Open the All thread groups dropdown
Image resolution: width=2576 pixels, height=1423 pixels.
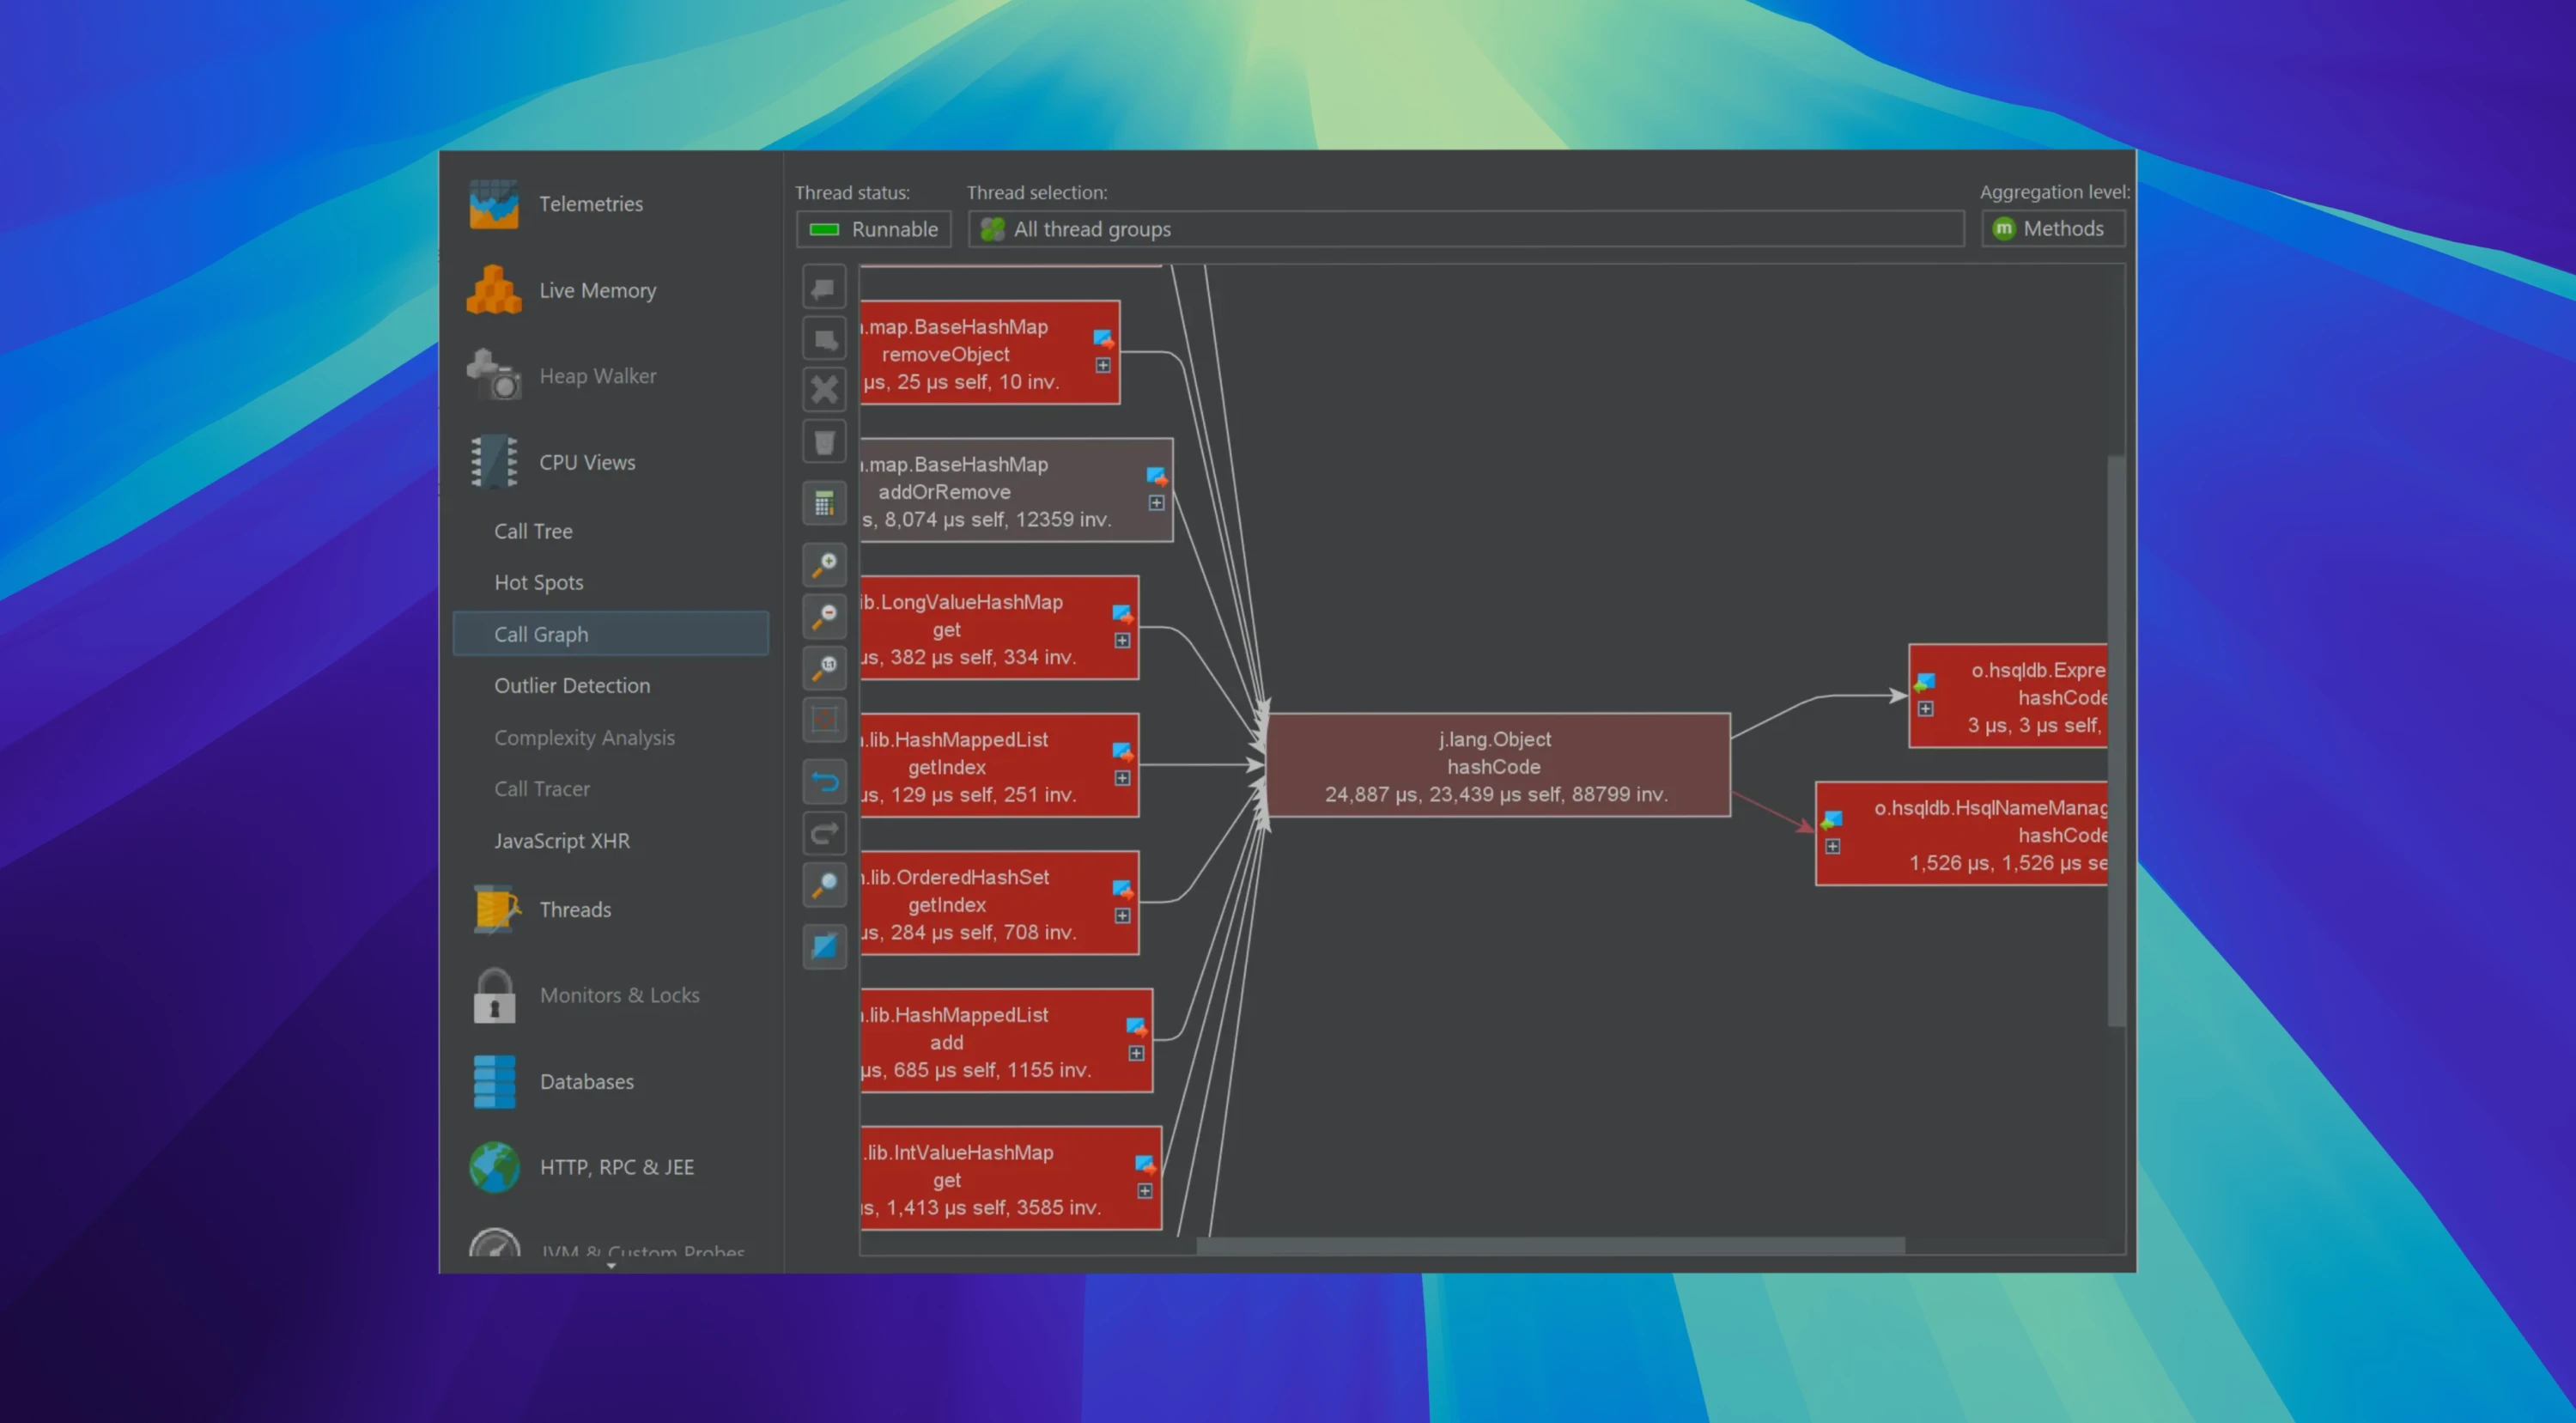(x=1466, y=229)
